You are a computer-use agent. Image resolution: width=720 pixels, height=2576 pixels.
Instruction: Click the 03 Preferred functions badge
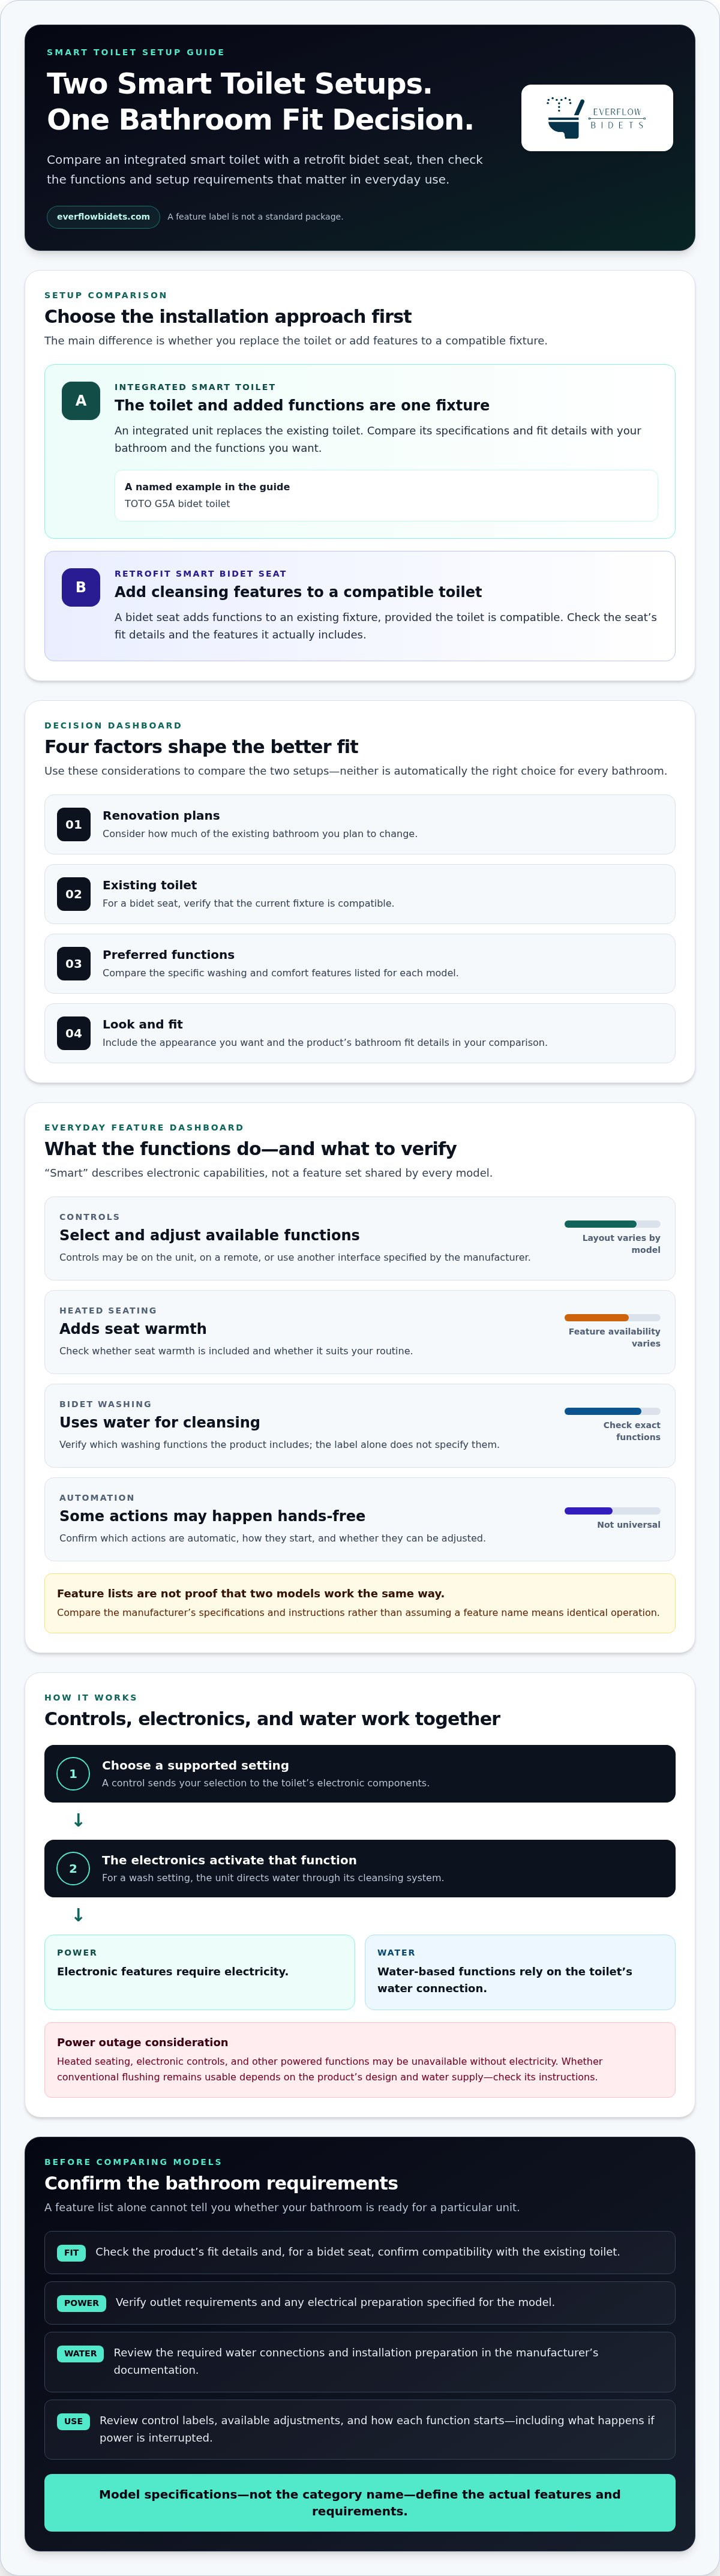point(74,963)
